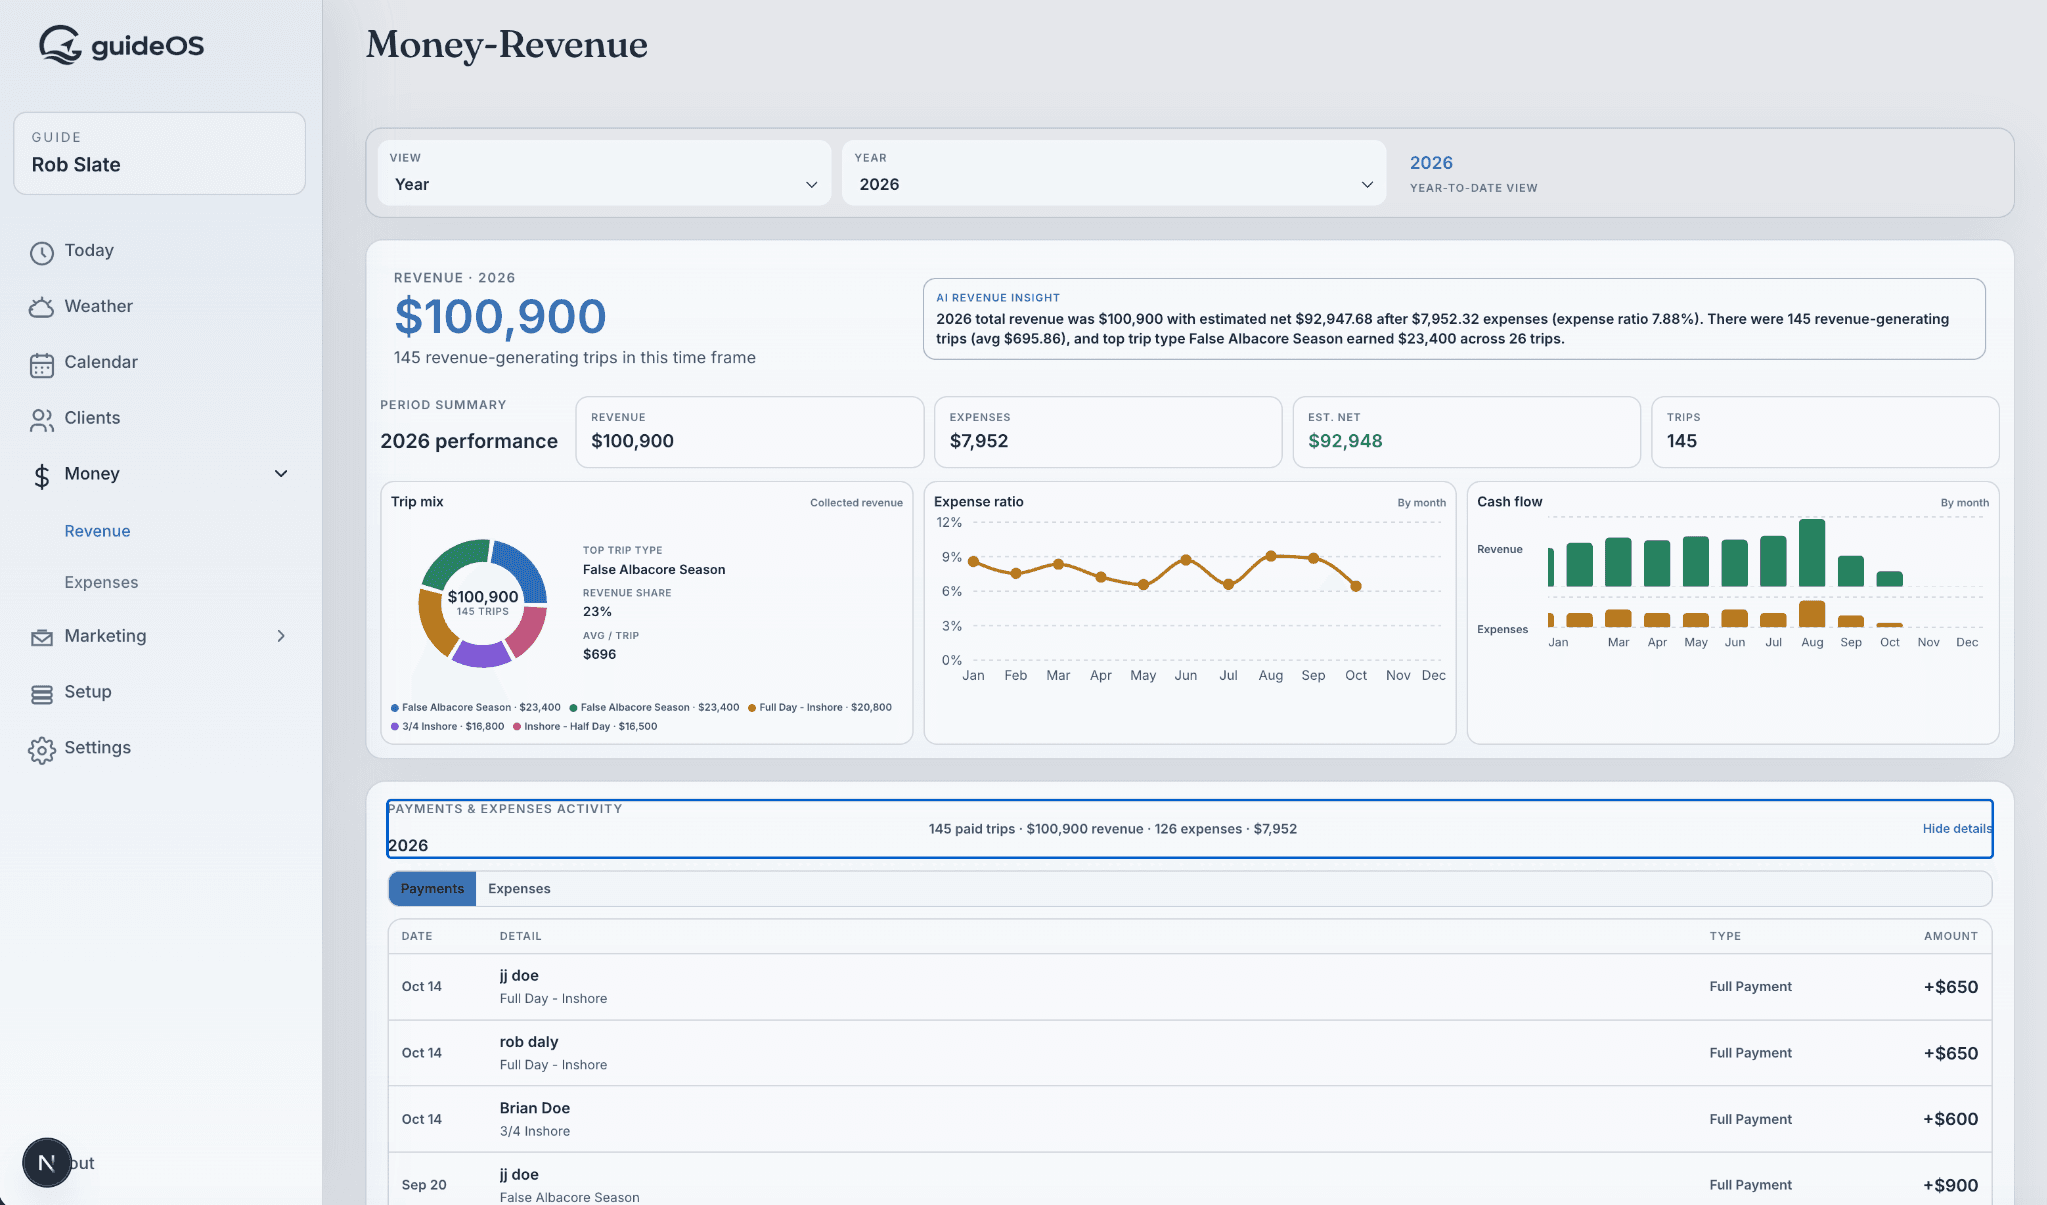Click the Settings gear icon

coord(41,750)
